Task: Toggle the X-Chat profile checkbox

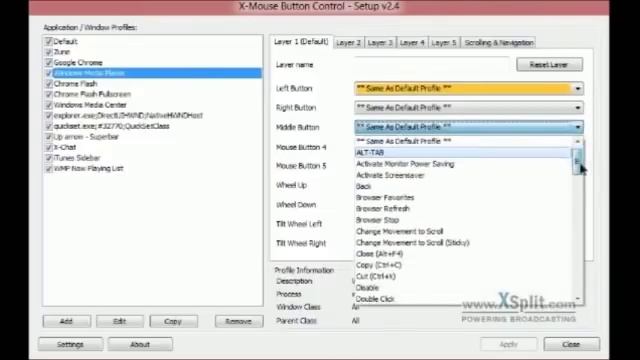Action: pyautogui.click(x=49, y=147)
